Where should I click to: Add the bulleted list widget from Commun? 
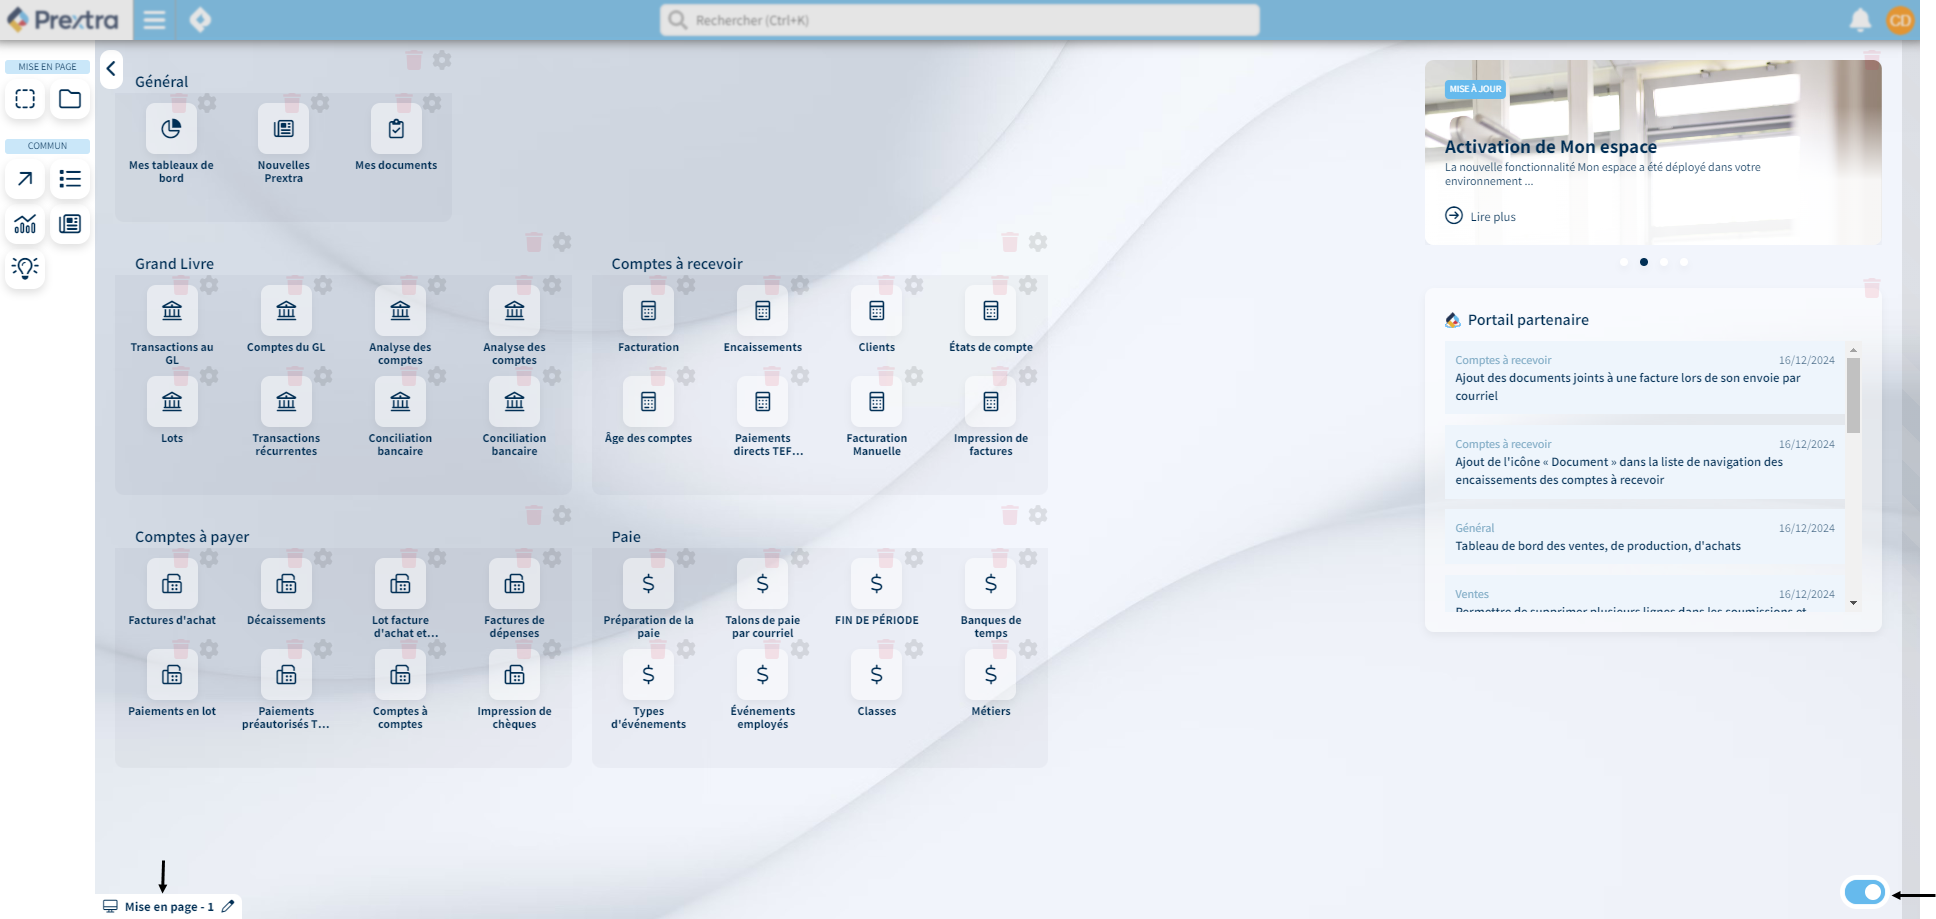pyautogui.click(x=70, y=179)
